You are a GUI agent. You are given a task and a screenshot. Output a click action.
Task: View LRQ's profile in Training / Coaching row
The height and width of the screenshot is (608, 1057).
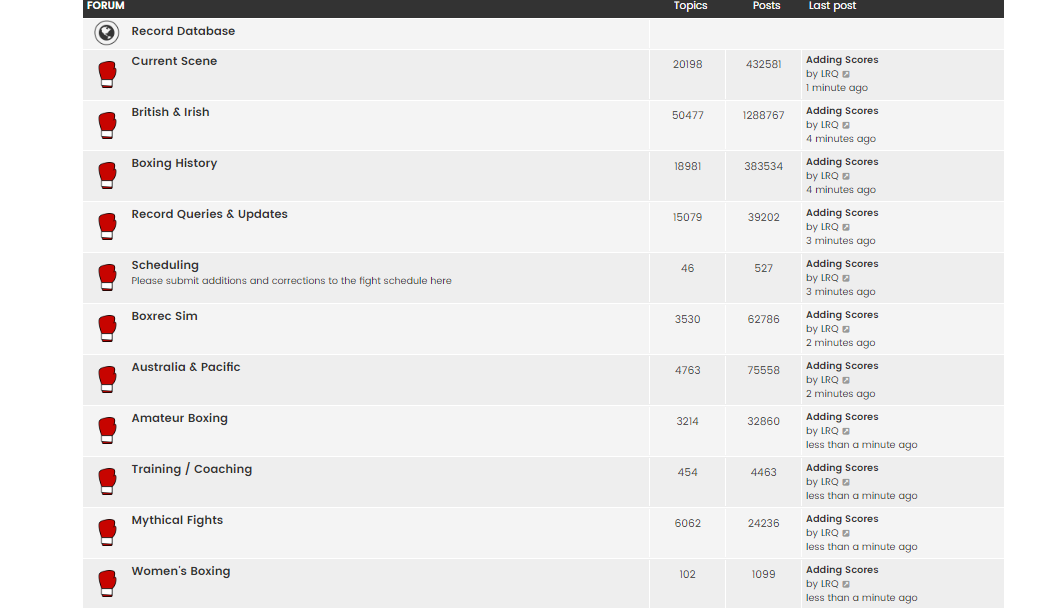[830, 482]
